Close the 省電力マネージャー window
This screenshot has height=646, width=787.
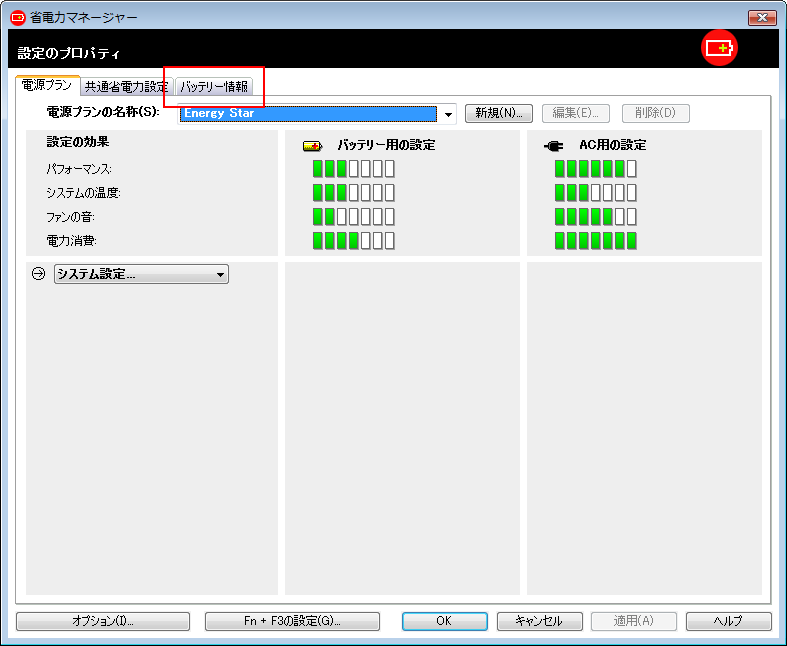(x=762, y=18)
